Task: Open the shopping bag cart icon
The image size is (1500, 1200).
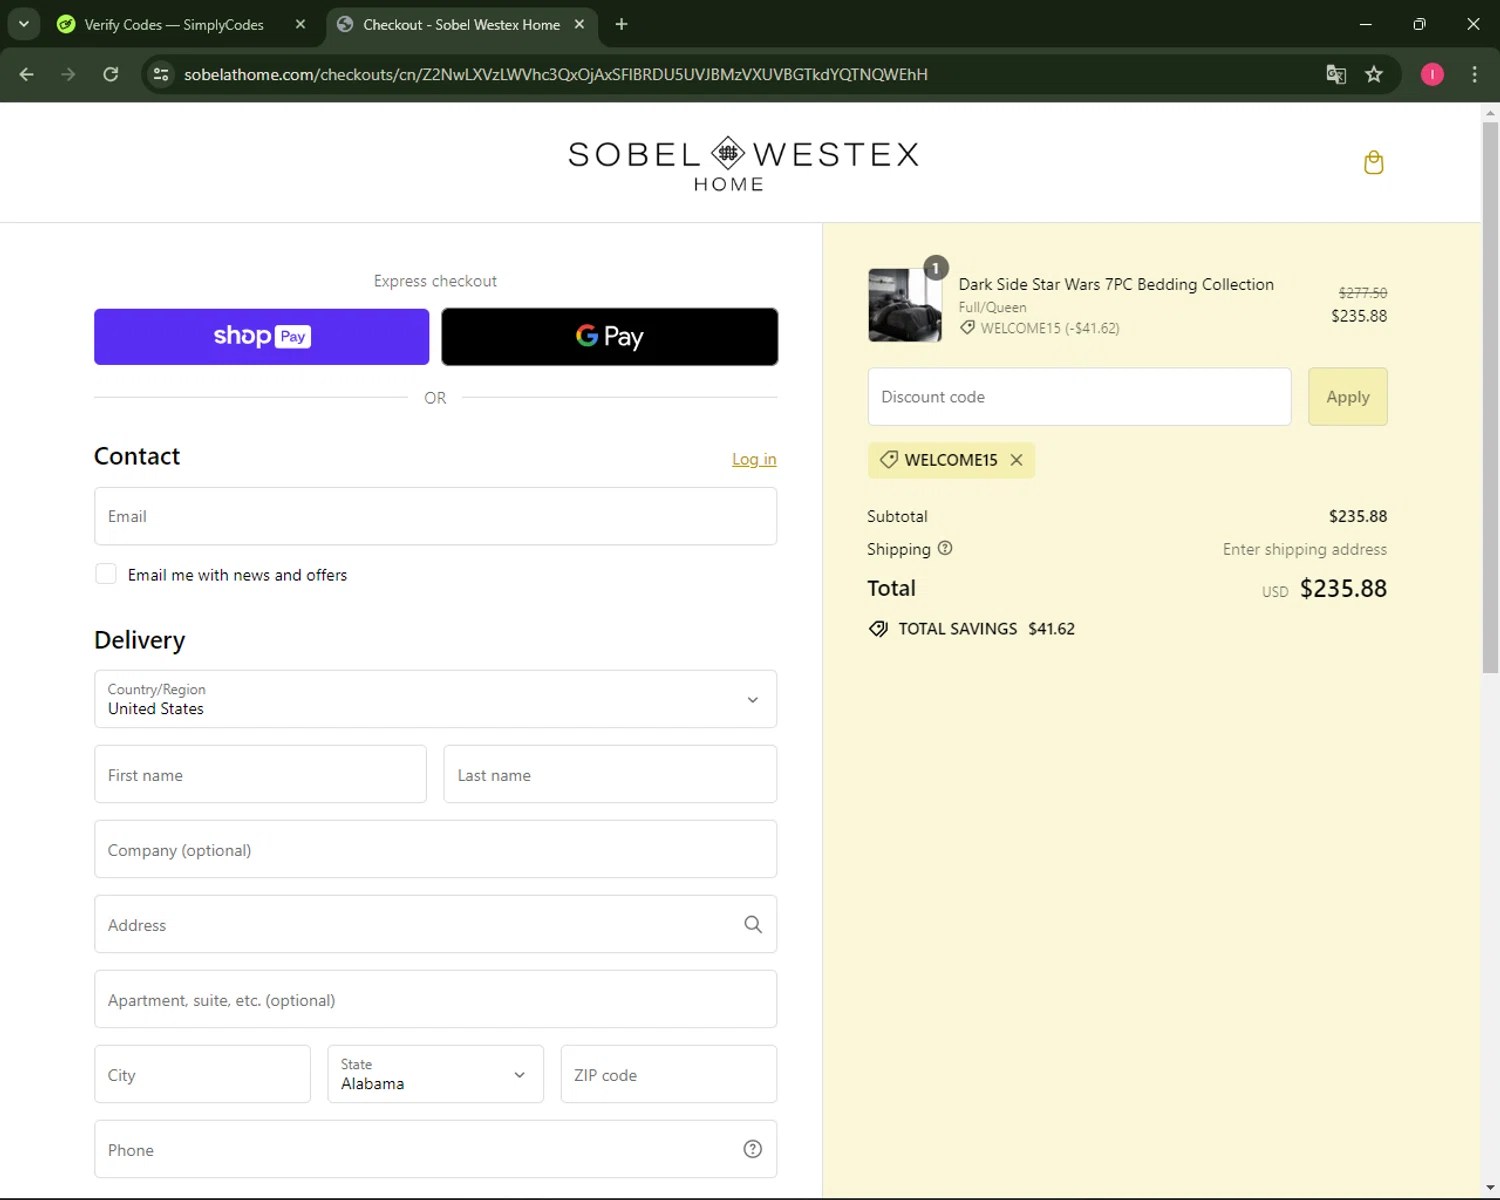Action: [x=1373, y=162]
